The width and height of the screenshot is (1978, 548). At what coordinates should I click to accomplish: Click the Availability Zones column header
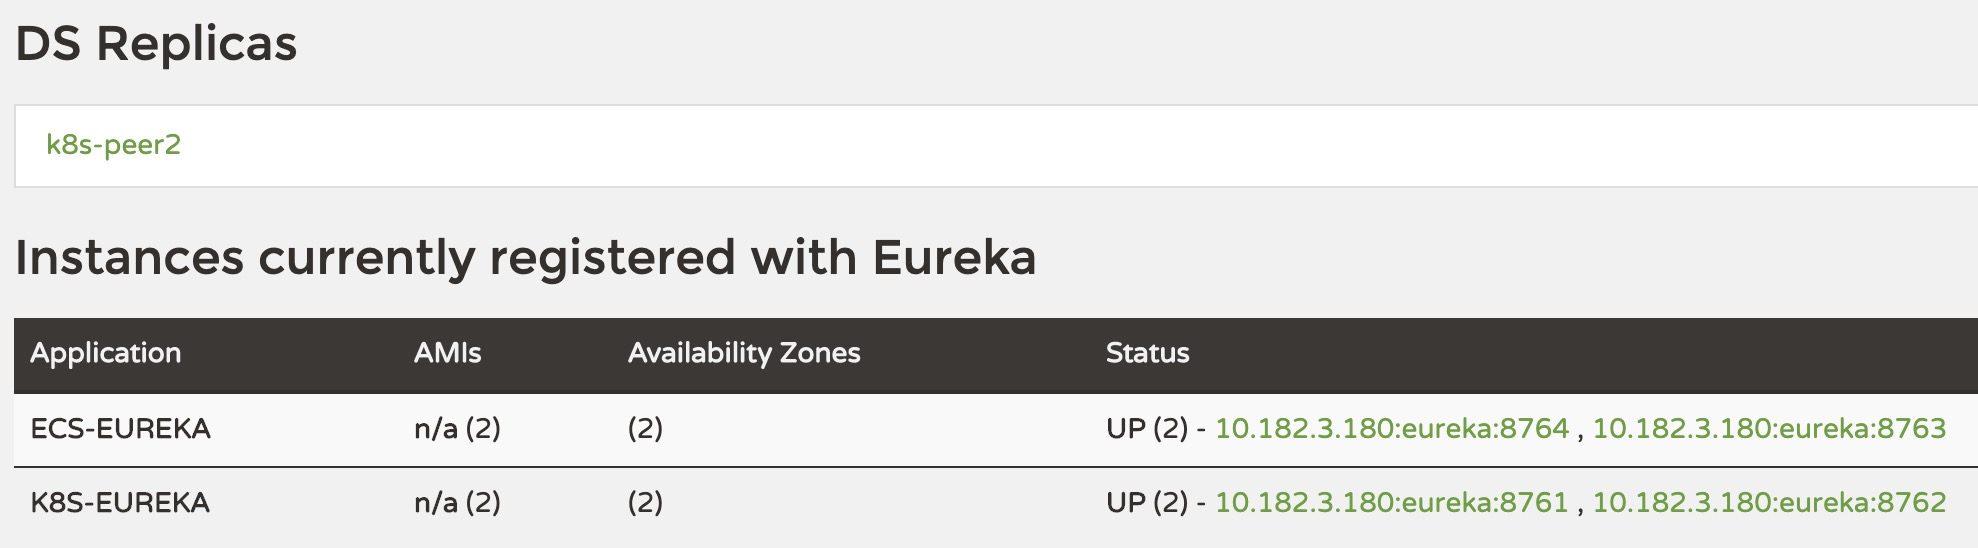pos(743,353)
